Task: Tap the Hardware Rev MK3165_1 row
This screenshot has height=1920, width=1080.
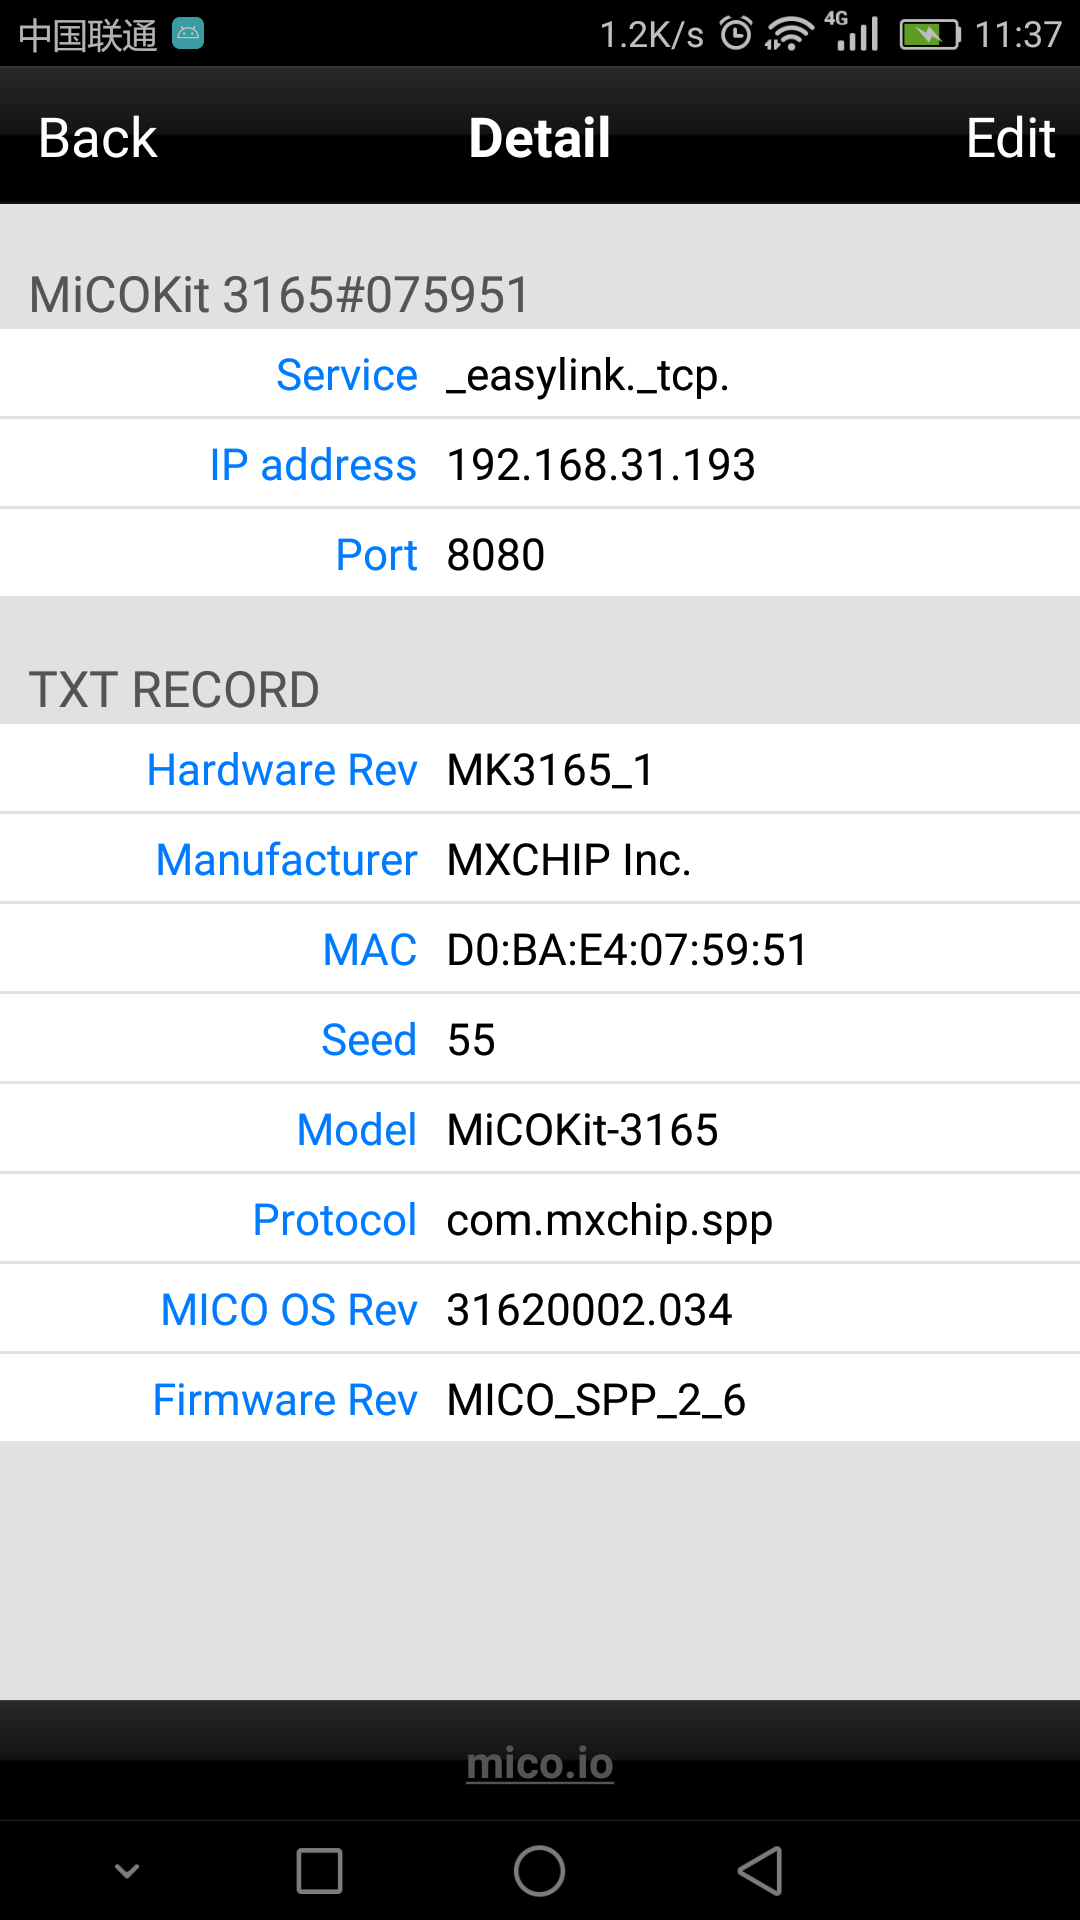Action: point(540,770)
